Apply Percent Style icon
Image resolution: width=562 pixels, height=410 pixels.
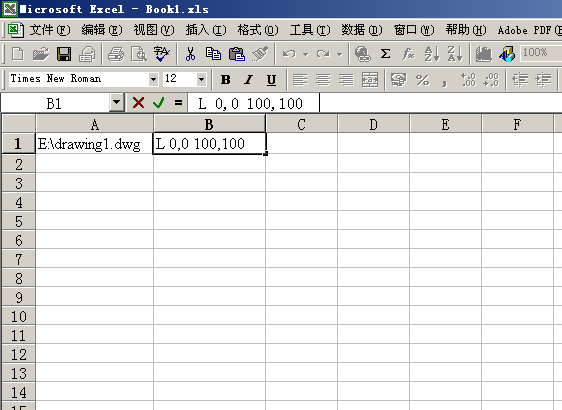tap(423, 80)
